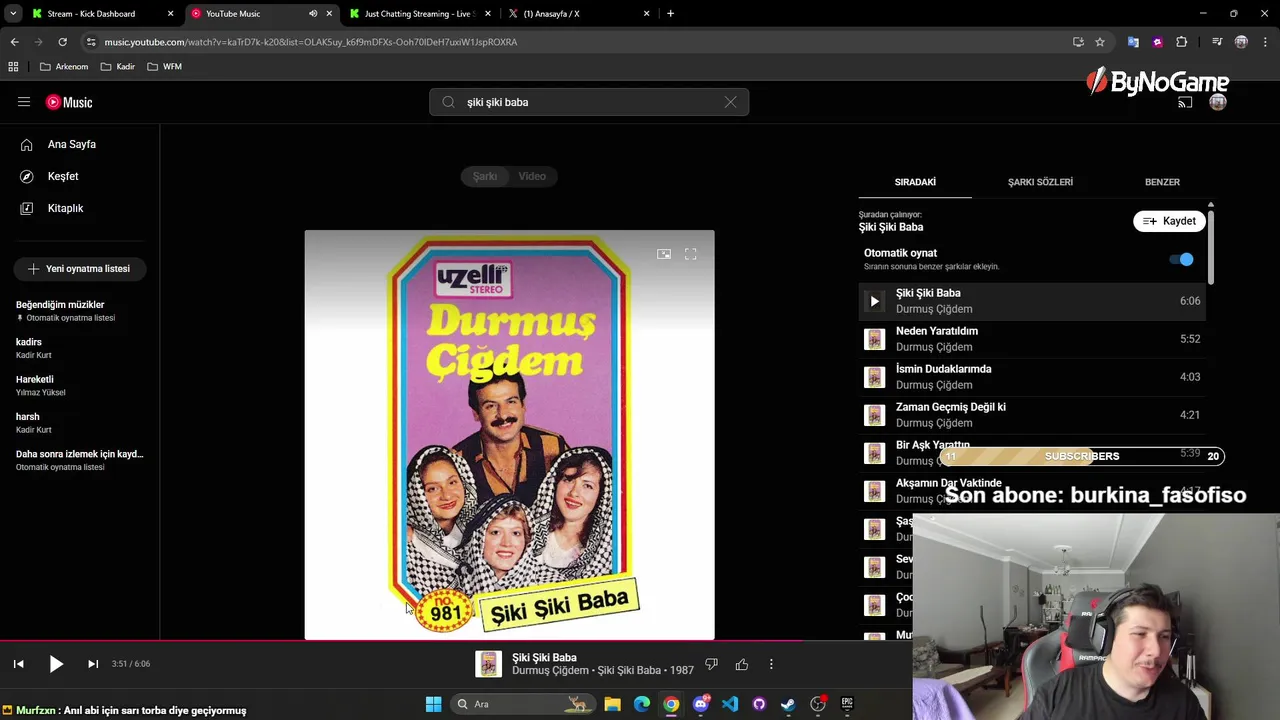Image resolution: width=1280 pixels, height=720 pixels.
Task: Switch to Just Chatting Streaming tab
Action: (420, 14)
